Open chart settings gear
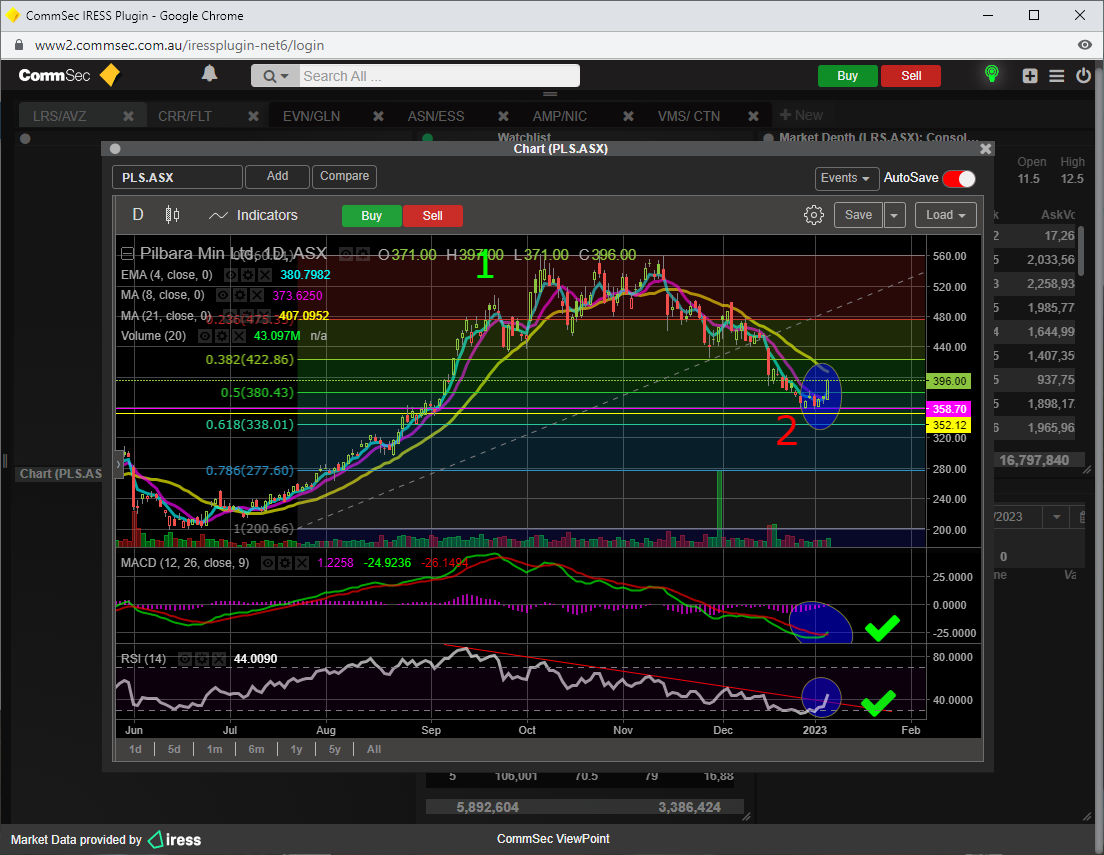 [x=814, y=215]
